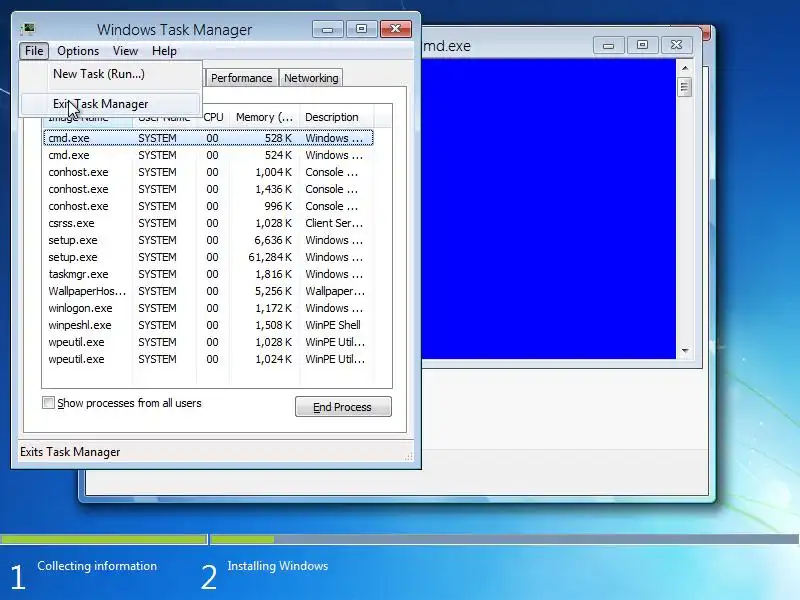
Task: Open the Help menu
Action: click(164, 51)
